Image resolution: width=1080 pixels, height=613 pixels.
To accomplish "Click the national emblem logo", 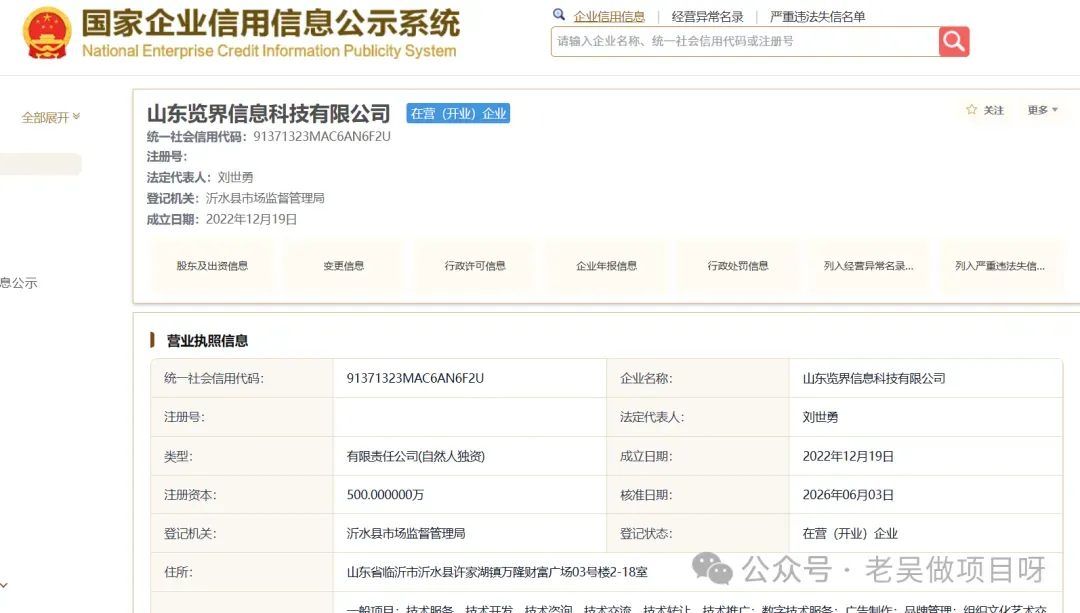I will click(47, 32).
